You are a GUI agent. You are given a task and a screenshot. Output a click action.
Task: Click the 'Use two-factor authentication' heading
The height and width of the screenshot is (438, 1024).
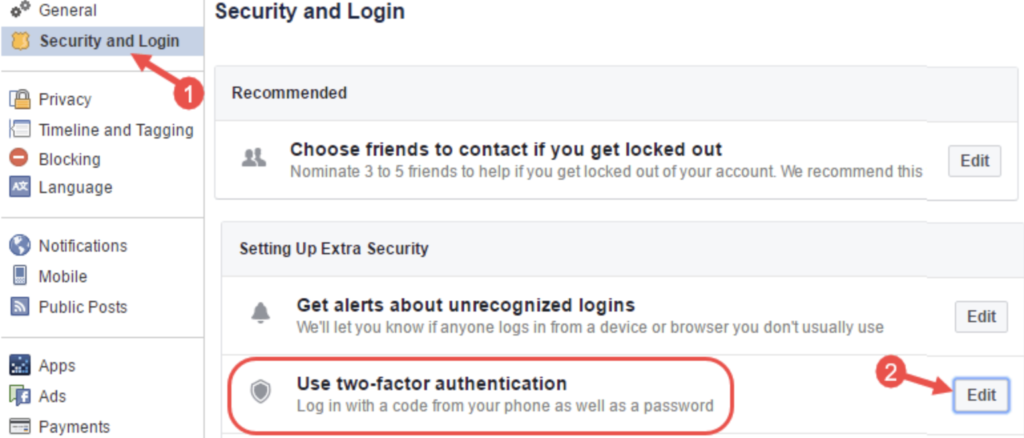[432, 383]
